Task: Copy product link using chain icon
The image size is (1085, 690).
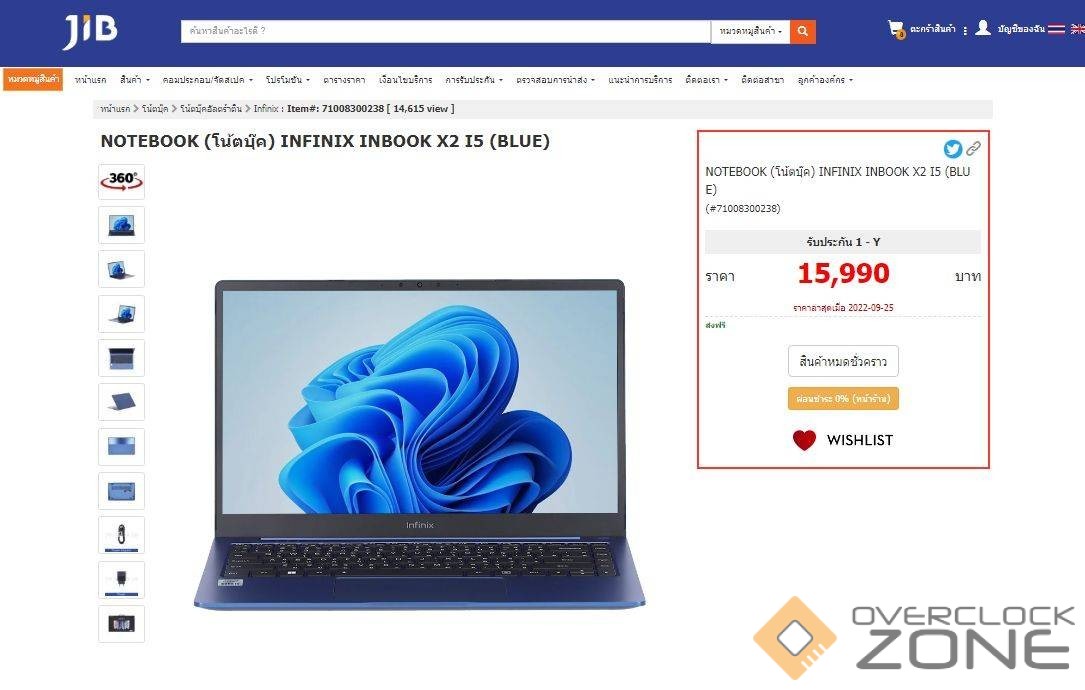Action: 974,148
